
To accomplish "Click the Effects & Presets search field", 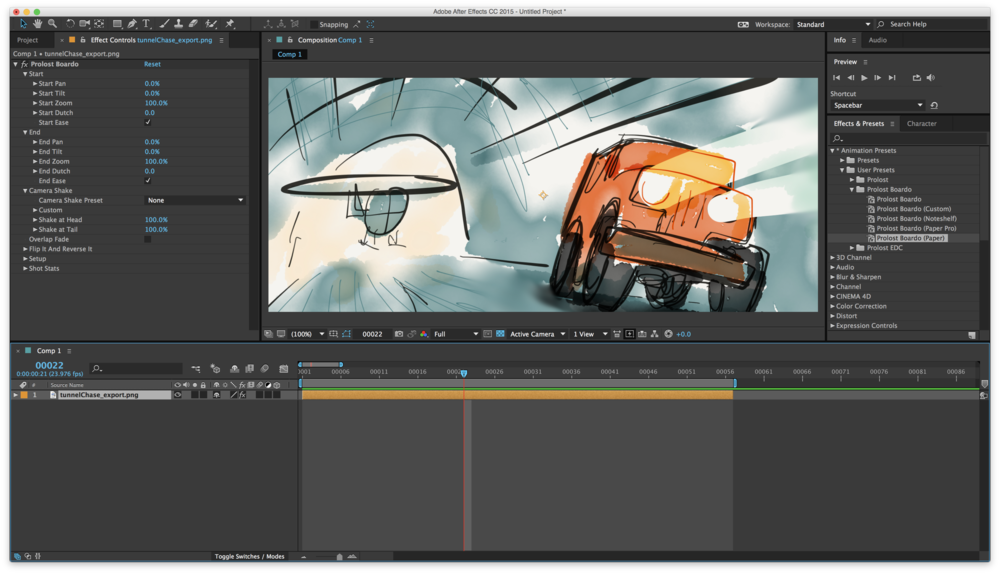I will (x=906, y=138).
